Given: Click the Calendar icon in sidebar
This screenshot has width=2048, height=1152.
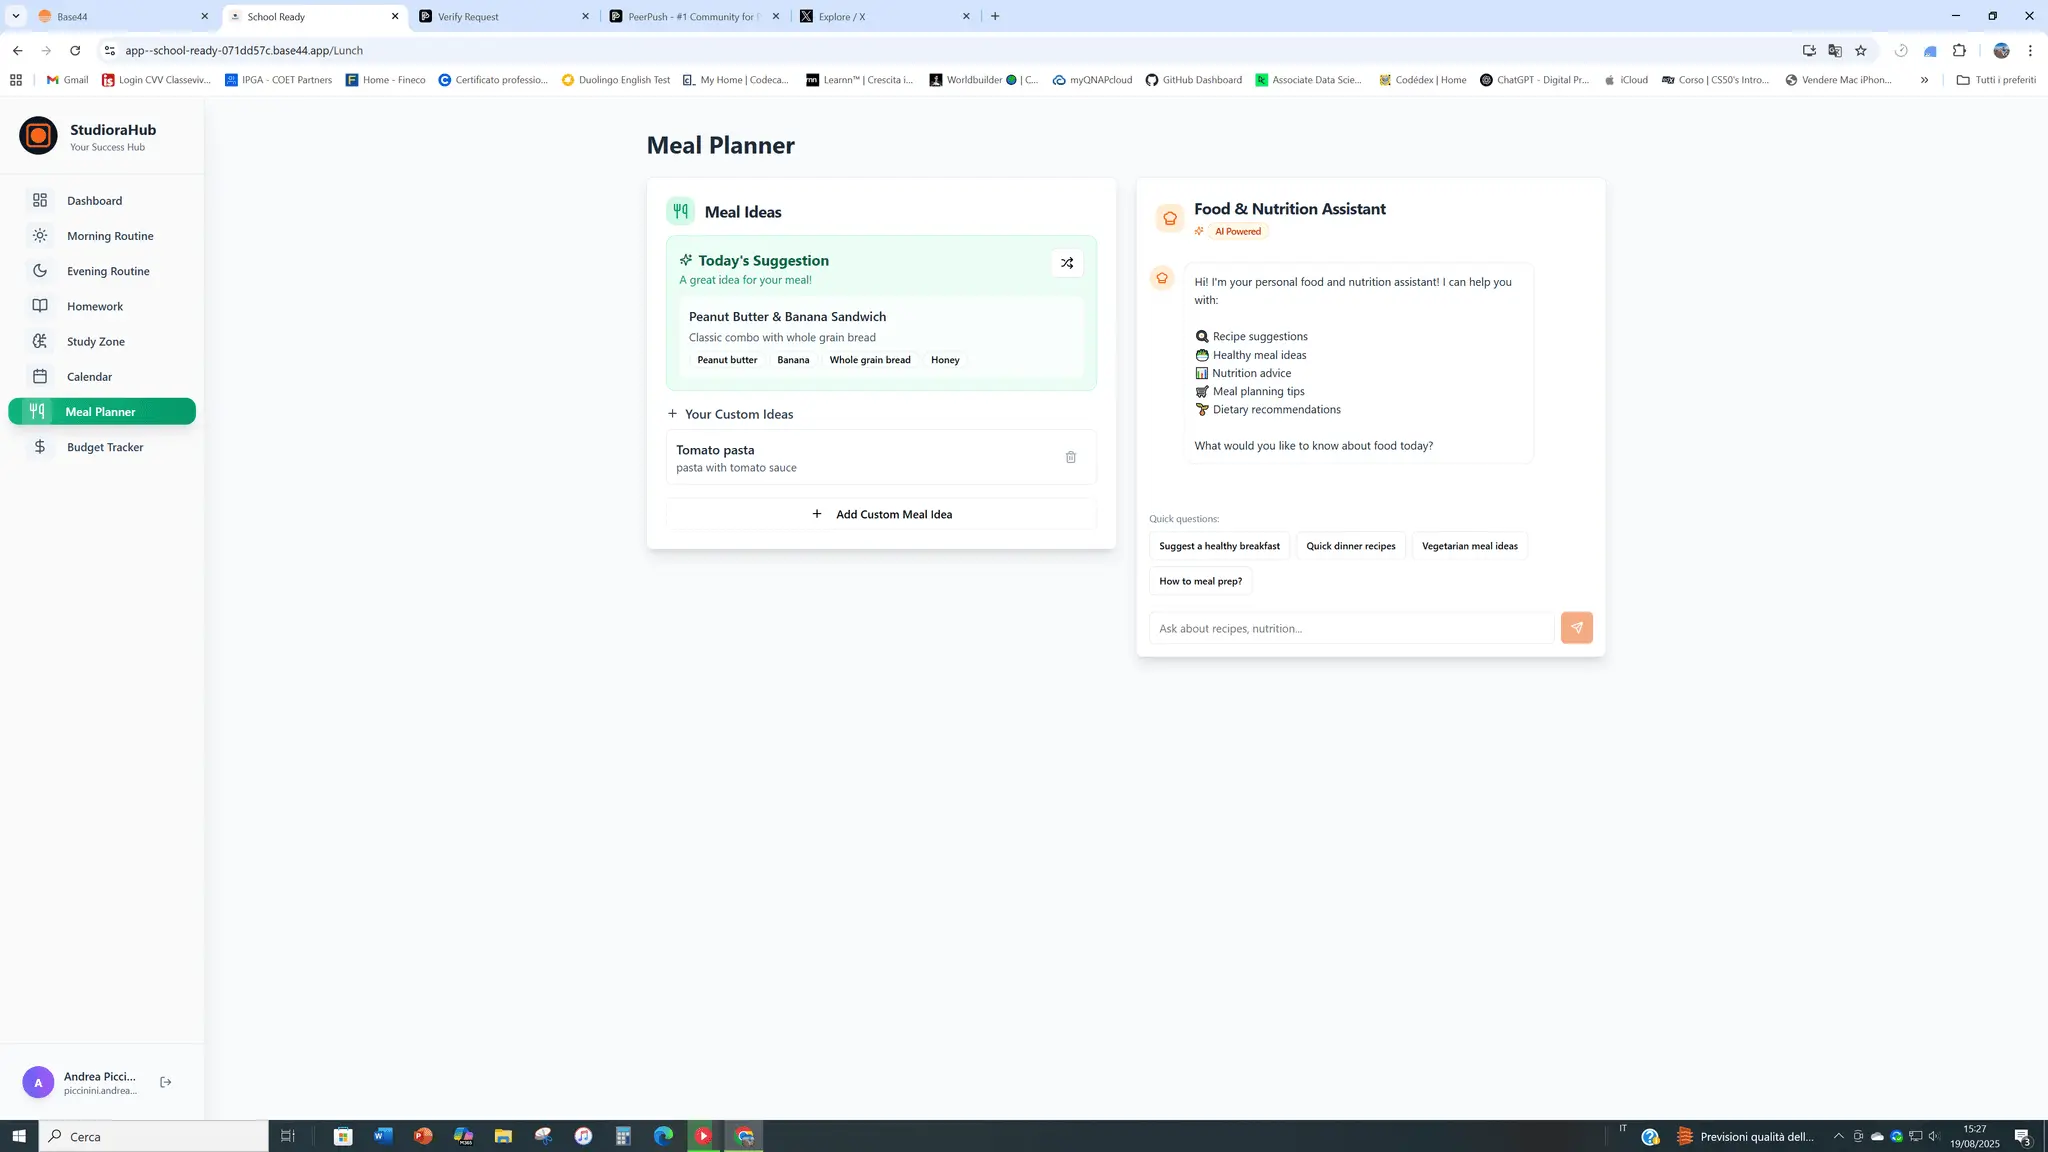Looking at the screenshot, I should (40, 376).
